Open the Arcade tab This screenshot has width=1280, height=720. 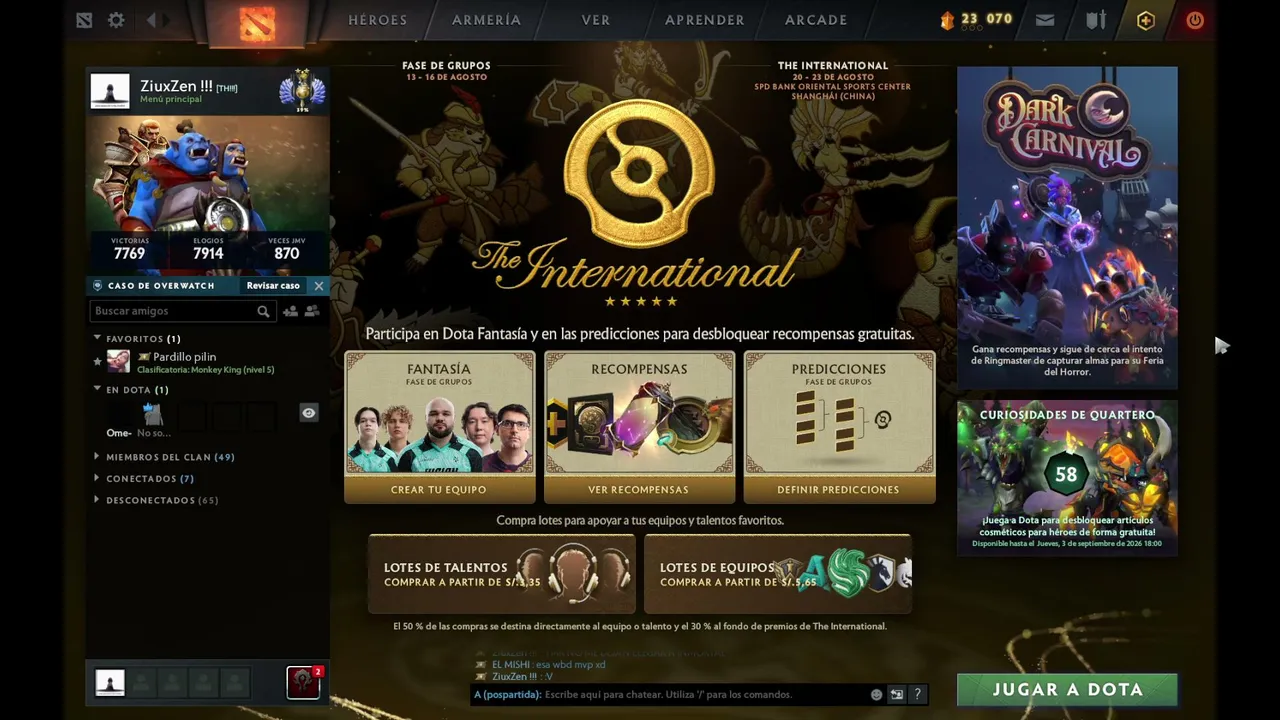(816, 20)
